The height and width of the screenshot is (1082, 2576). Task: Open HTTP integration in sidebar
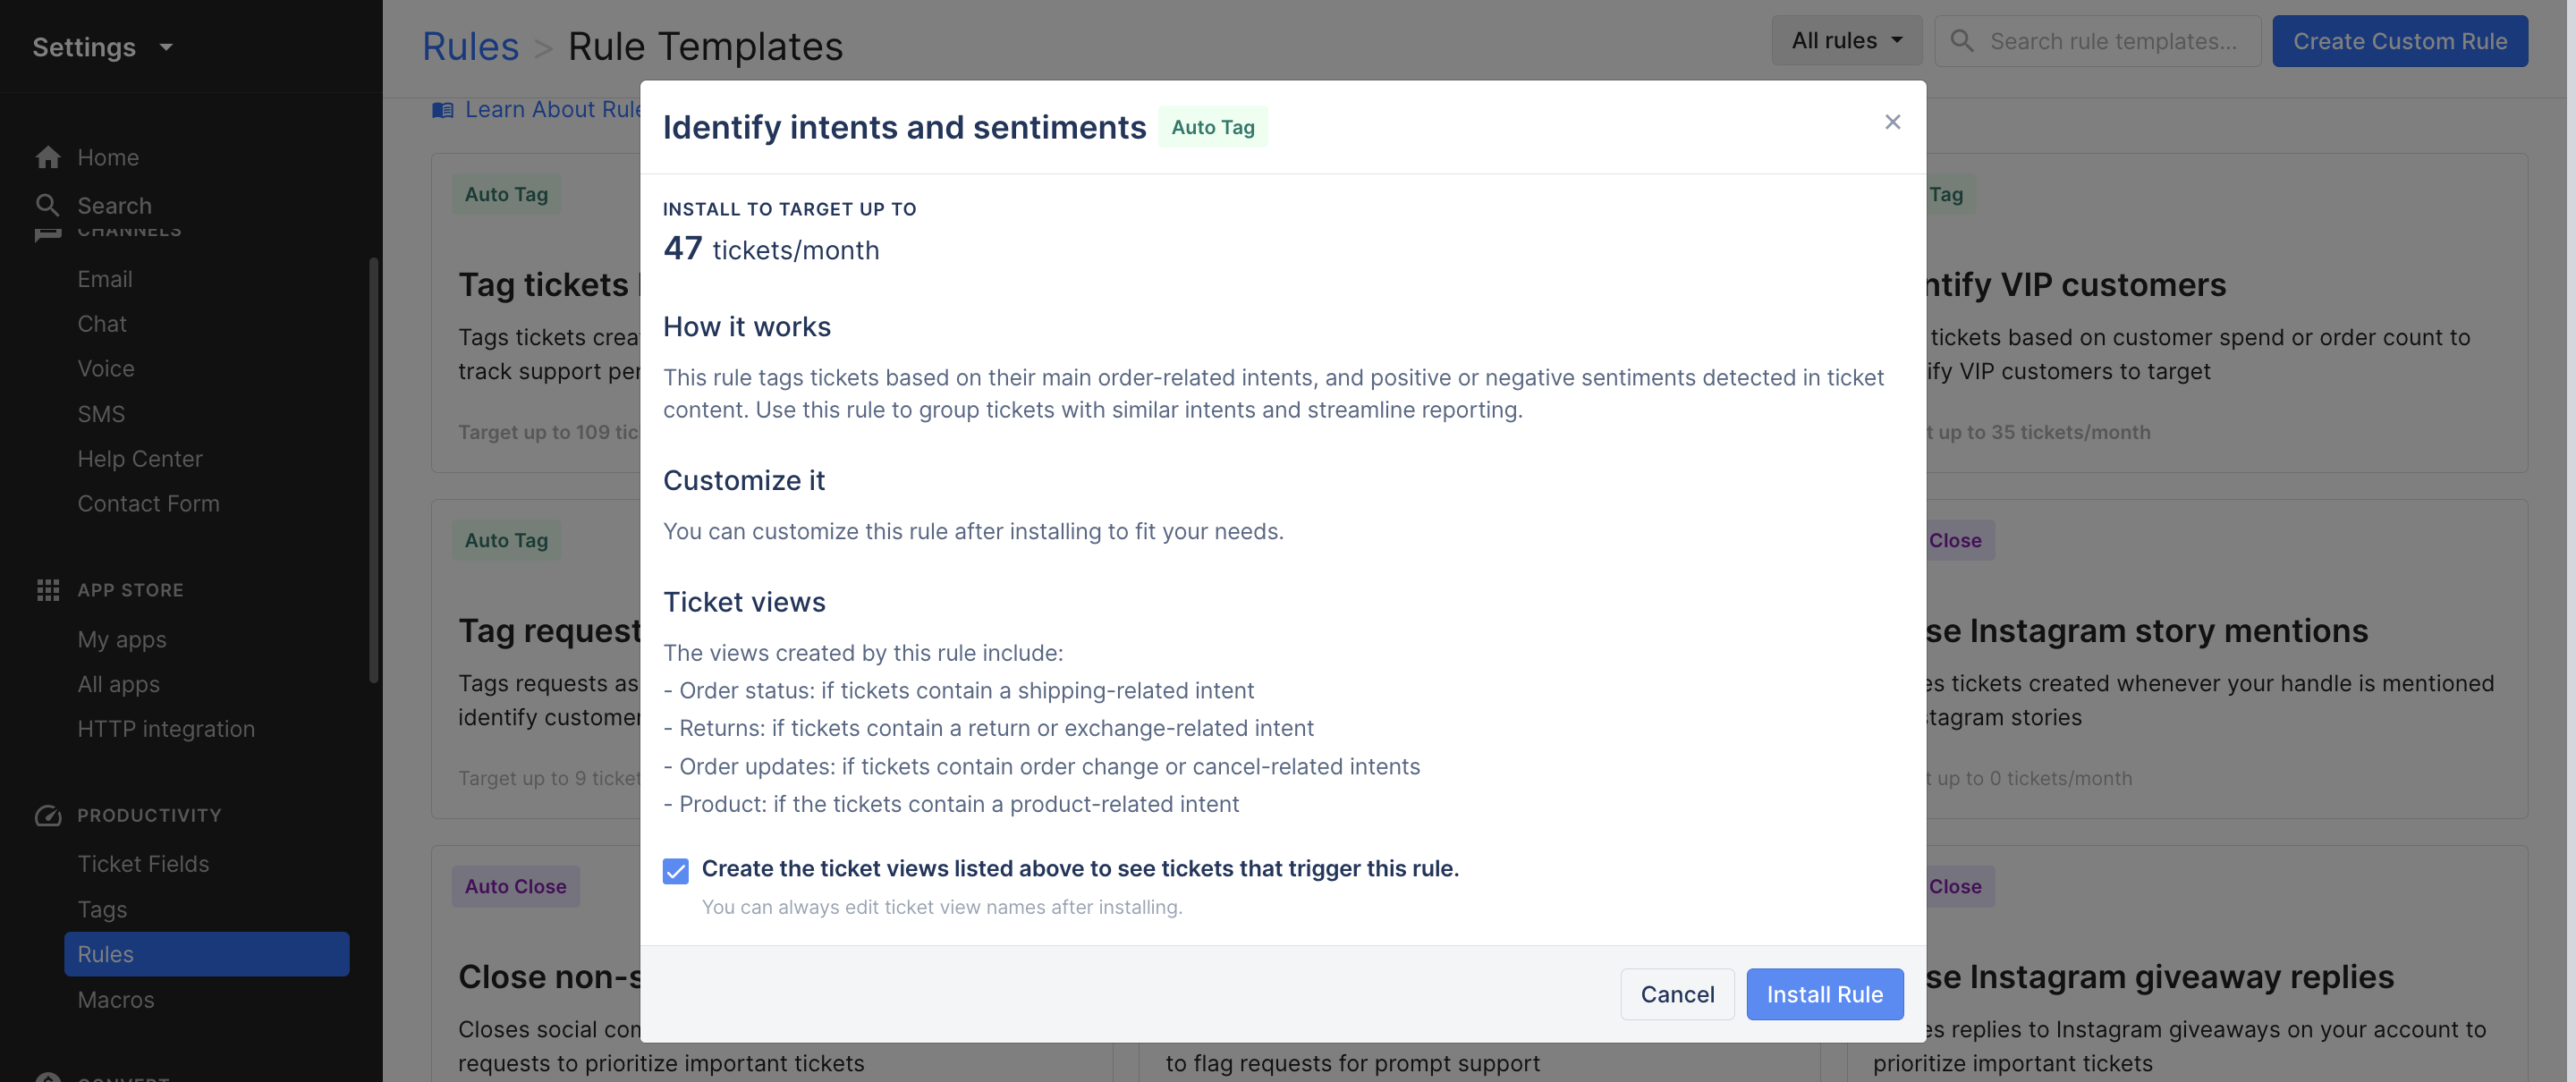click(x=166, y=728)
